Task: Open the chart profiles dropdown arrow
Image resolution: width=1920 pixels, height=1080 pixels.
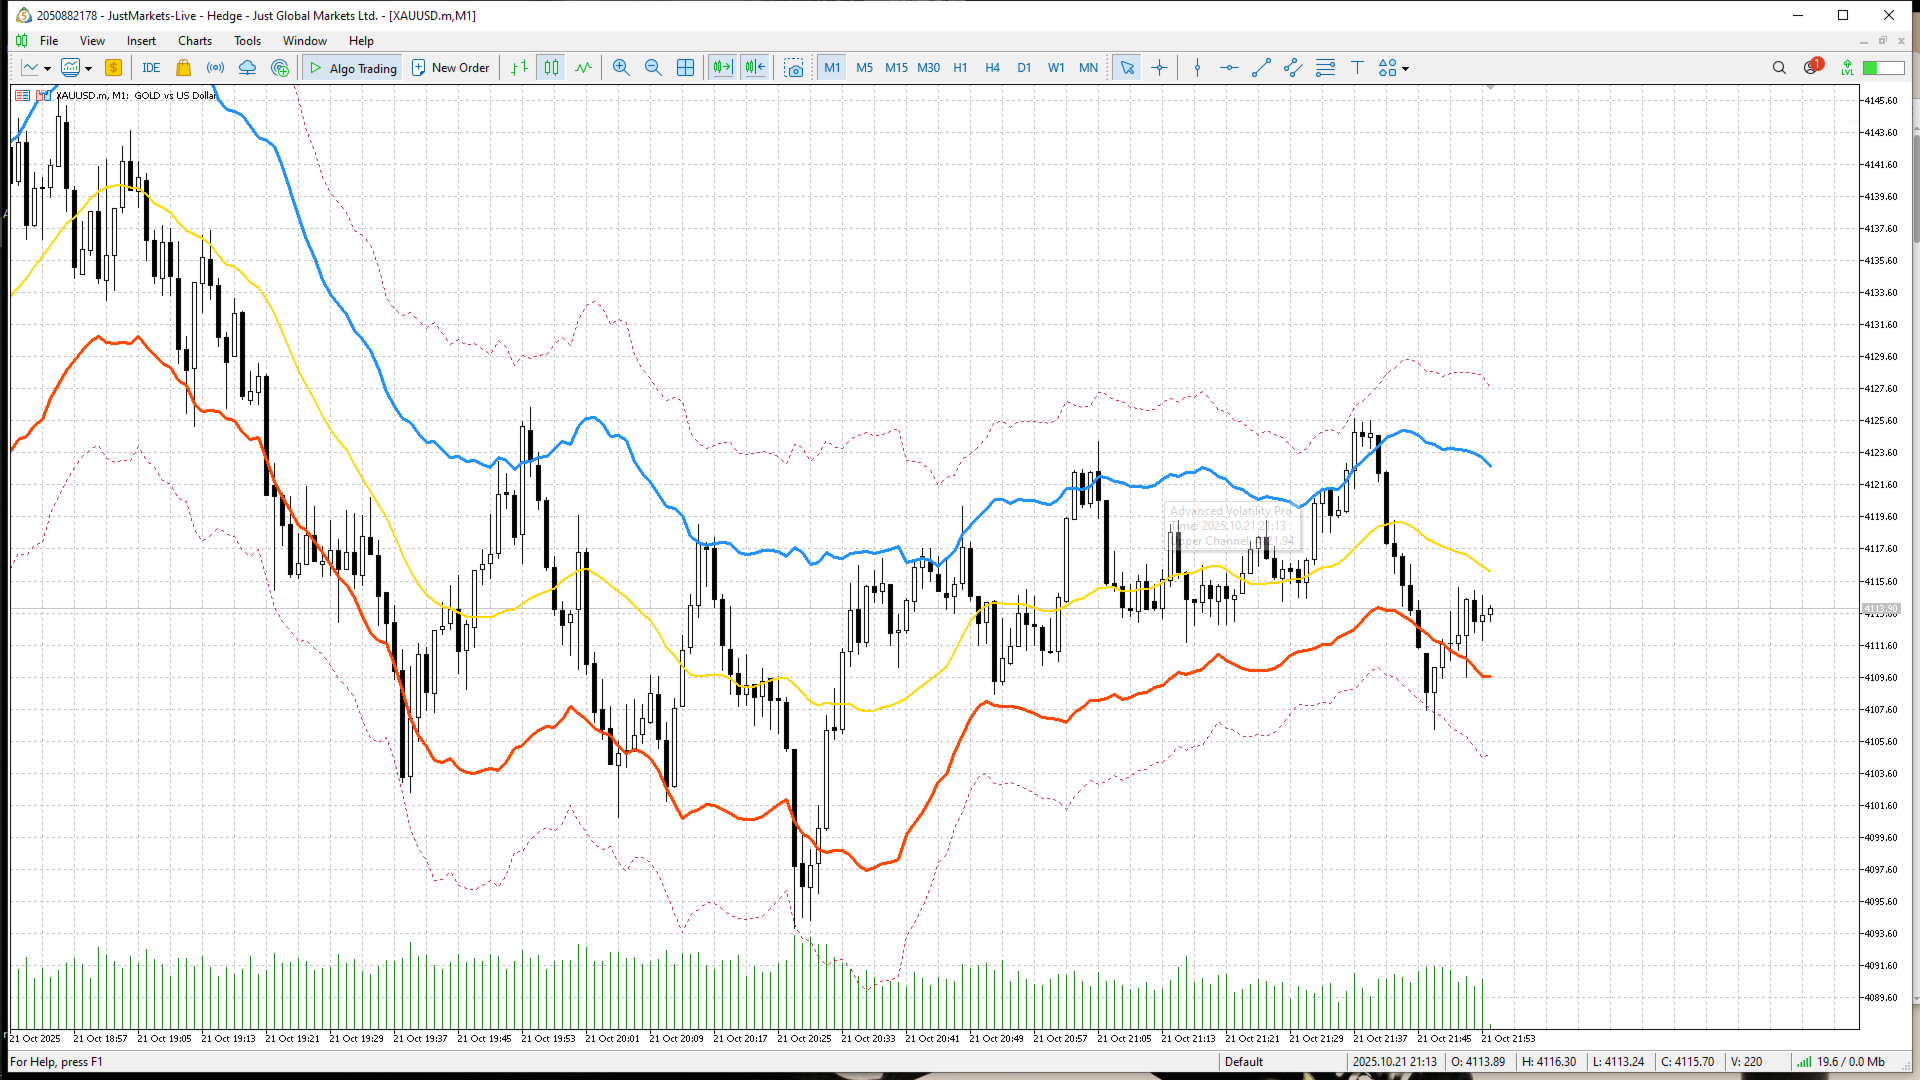Action: point(89,67)
